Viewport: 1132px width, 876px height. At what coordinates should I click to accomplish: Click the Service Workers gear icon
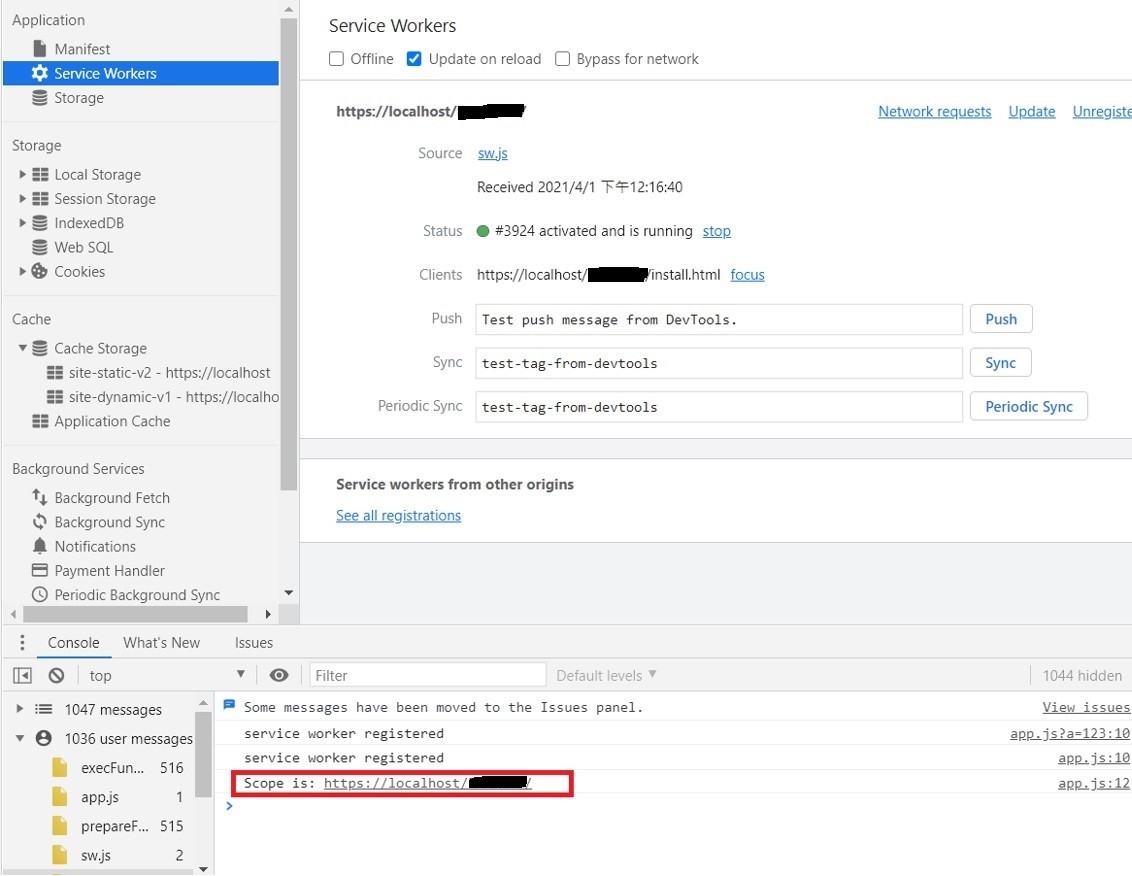[x=40, y=73]
